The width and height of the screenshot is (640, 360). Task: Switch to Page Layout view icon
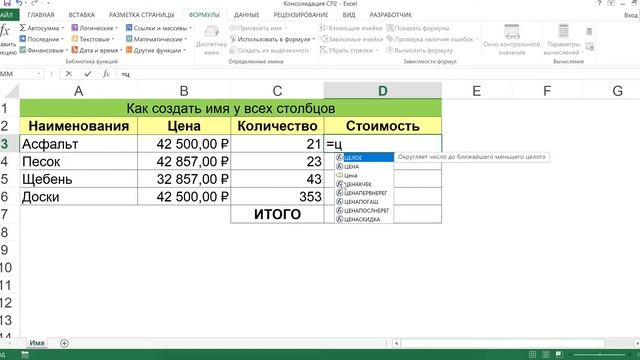pos(546,354)
